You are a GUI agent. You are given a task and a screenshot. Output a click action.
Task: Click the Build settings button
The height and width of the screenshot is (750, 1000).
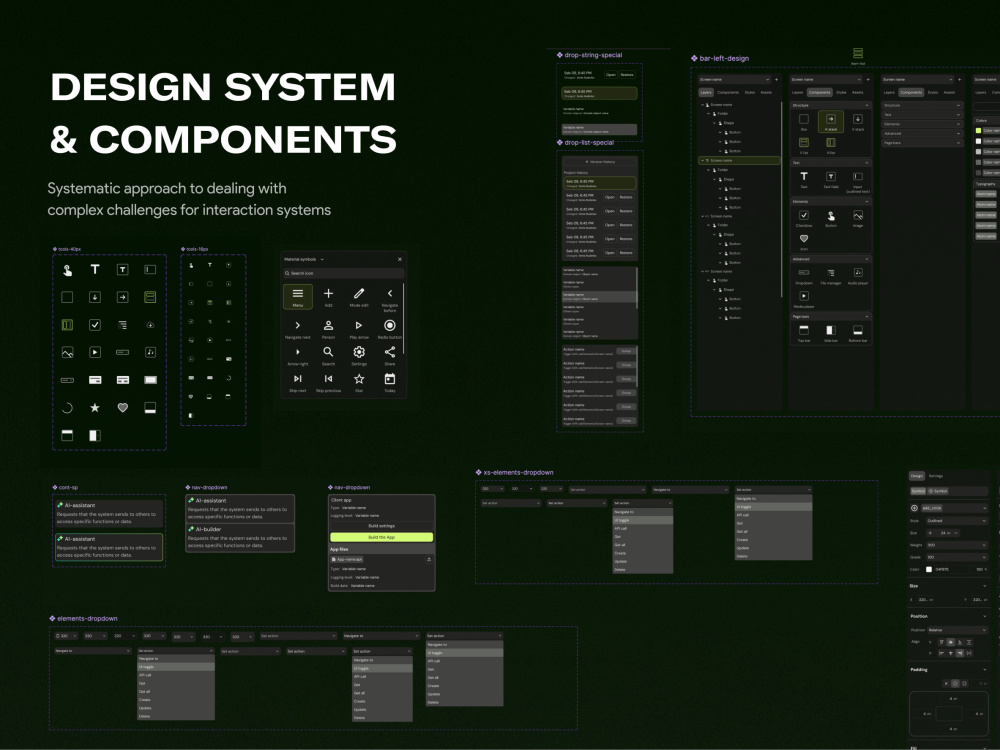[x=381, y=526]
